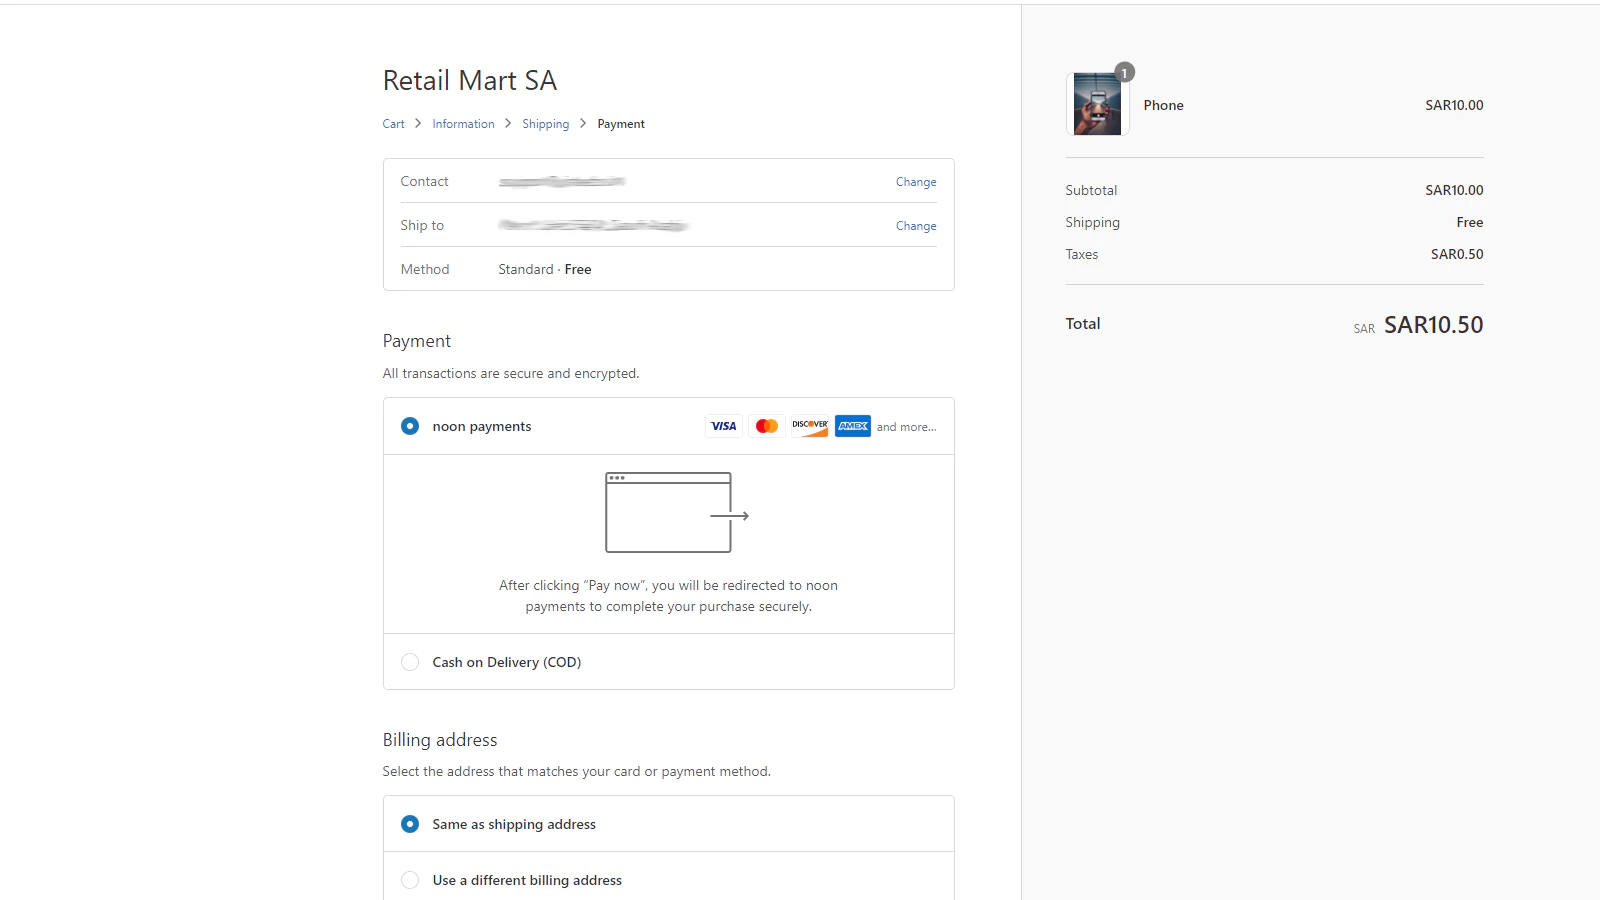This screenshot has height=900, width=1600.
Task: Change the Ship to address
Action: 916,226
